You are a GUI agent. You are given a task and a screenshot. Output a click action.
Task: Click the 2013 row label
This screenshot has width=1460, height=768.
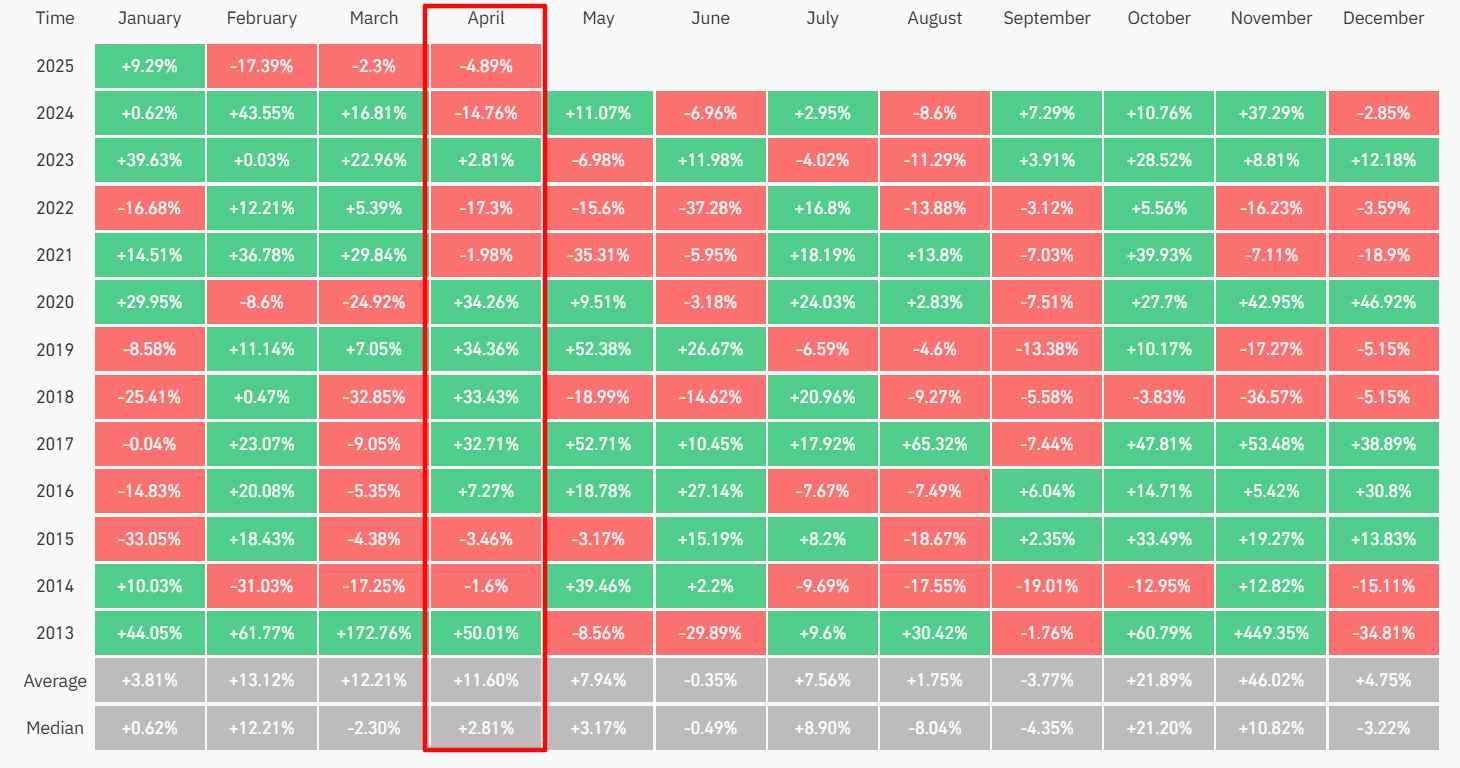54,633
